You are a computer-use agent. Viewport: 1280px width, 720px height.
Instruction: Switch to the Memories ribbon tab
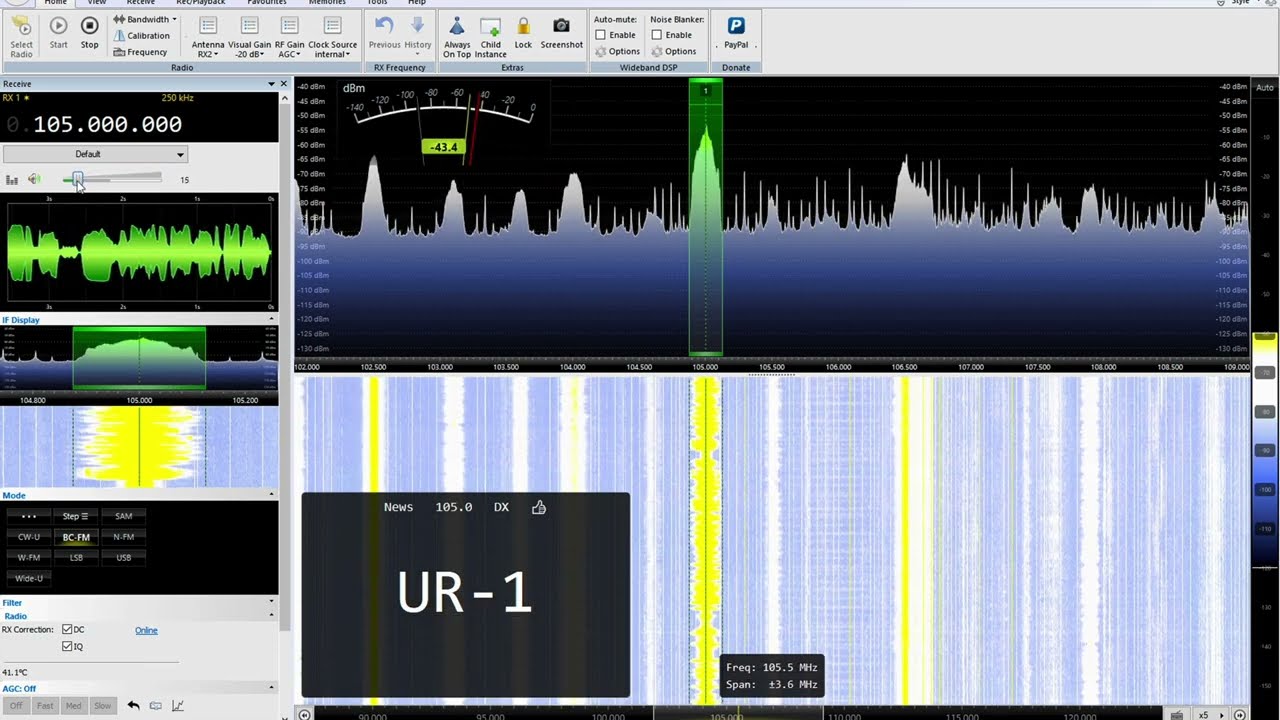click(x=327, y=3)
